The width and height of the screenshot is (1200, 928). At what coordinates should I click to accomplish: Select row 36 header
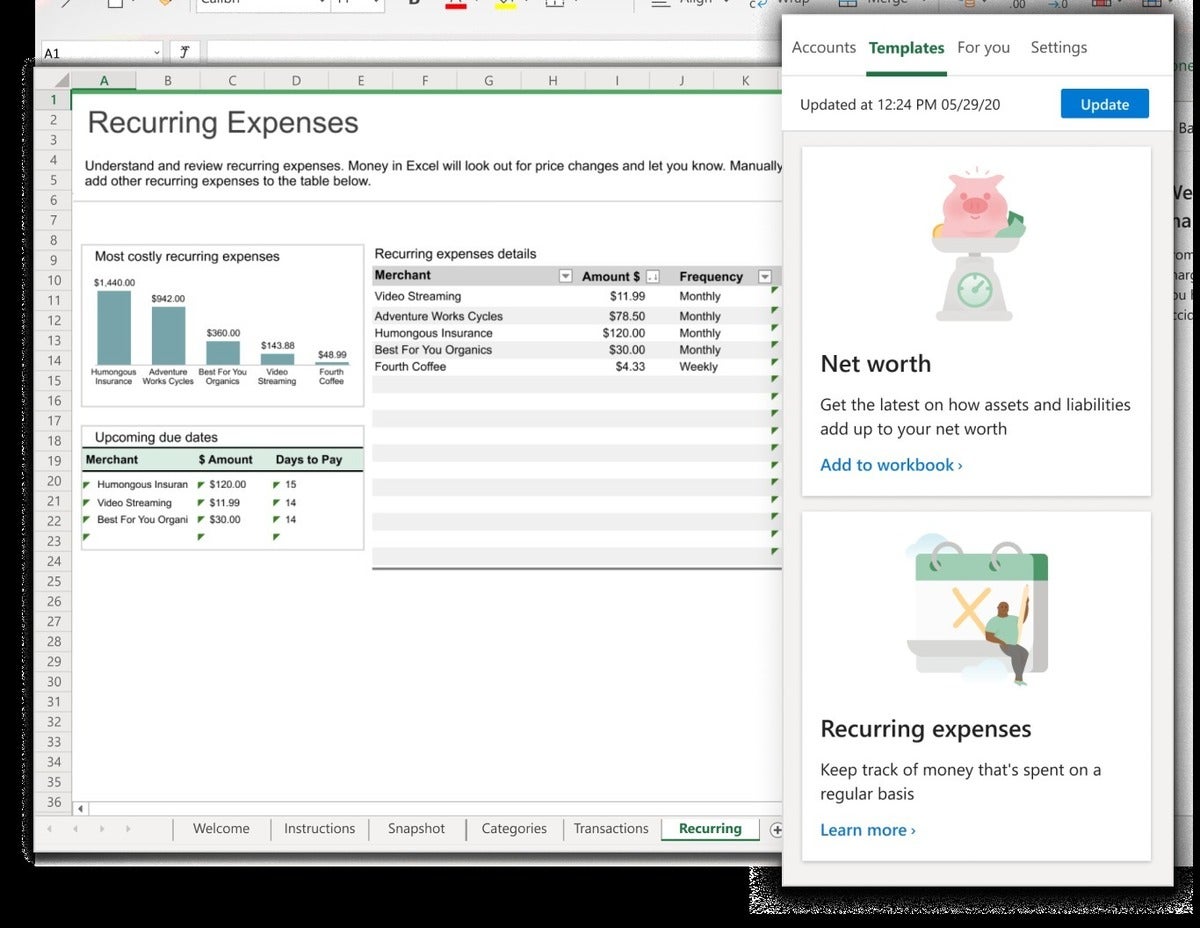pyautogui.click(x=53, y=802)
